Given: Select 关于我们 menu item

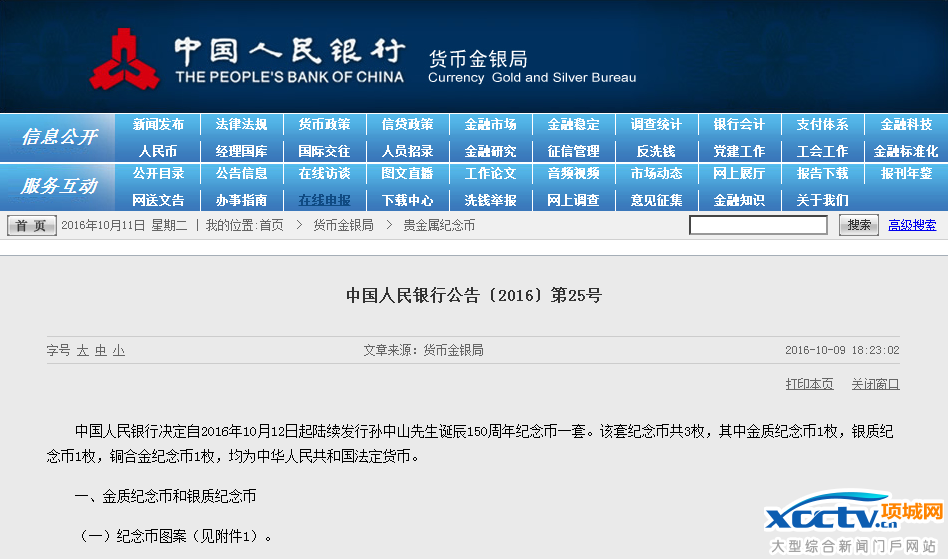Looking at the screenshot, I should (x=822, y=200).
